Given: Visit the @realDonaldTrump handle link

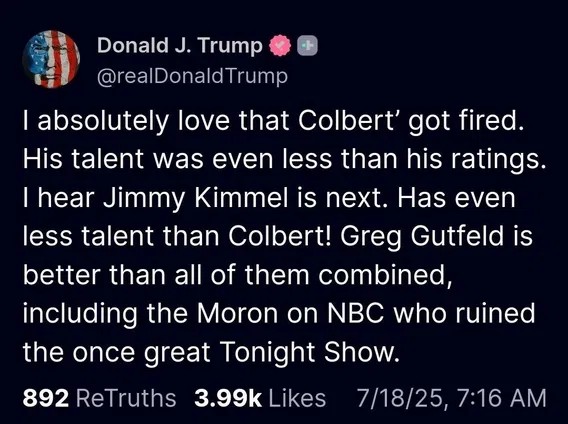Looking at the screenshot, I should [192, 76].
